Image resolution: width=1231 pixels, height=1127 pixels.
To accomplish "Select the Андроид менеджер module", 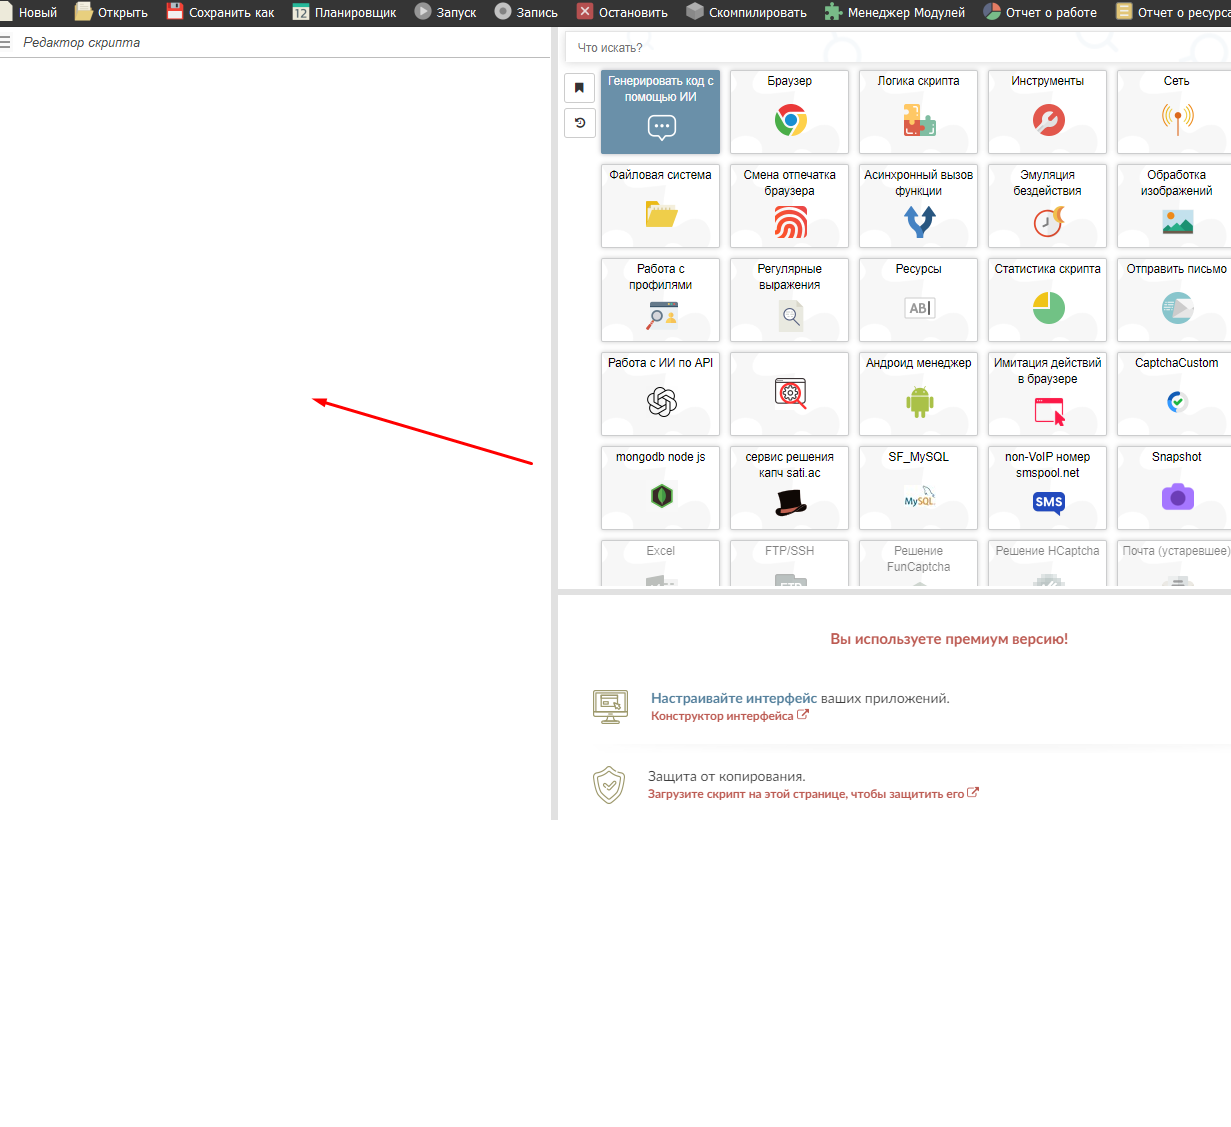I will click(918, 393).
